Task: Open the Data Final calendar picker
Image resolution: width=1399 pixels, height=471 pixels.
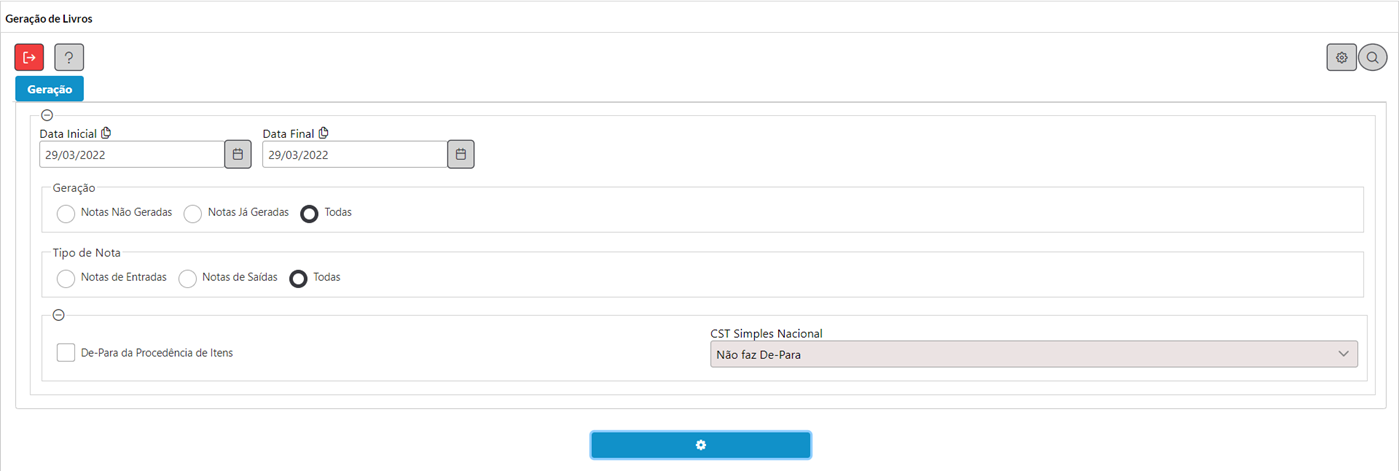Action: click(x=461, y=154)
